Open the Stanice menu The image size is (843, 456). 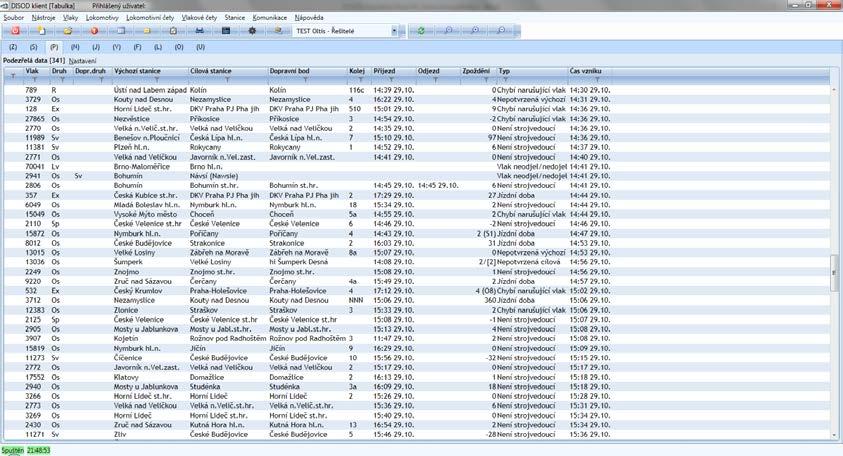click(x=234, y=18)
